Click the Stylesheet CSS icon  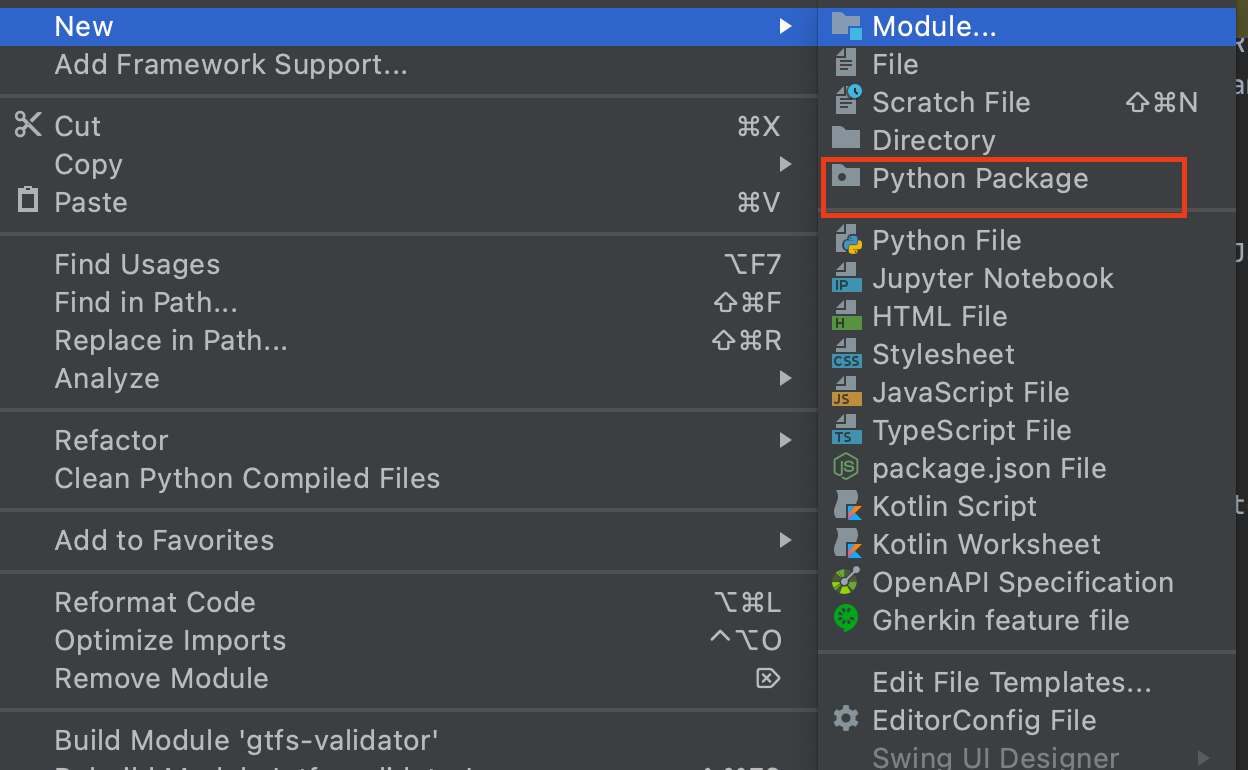[847, 355]
